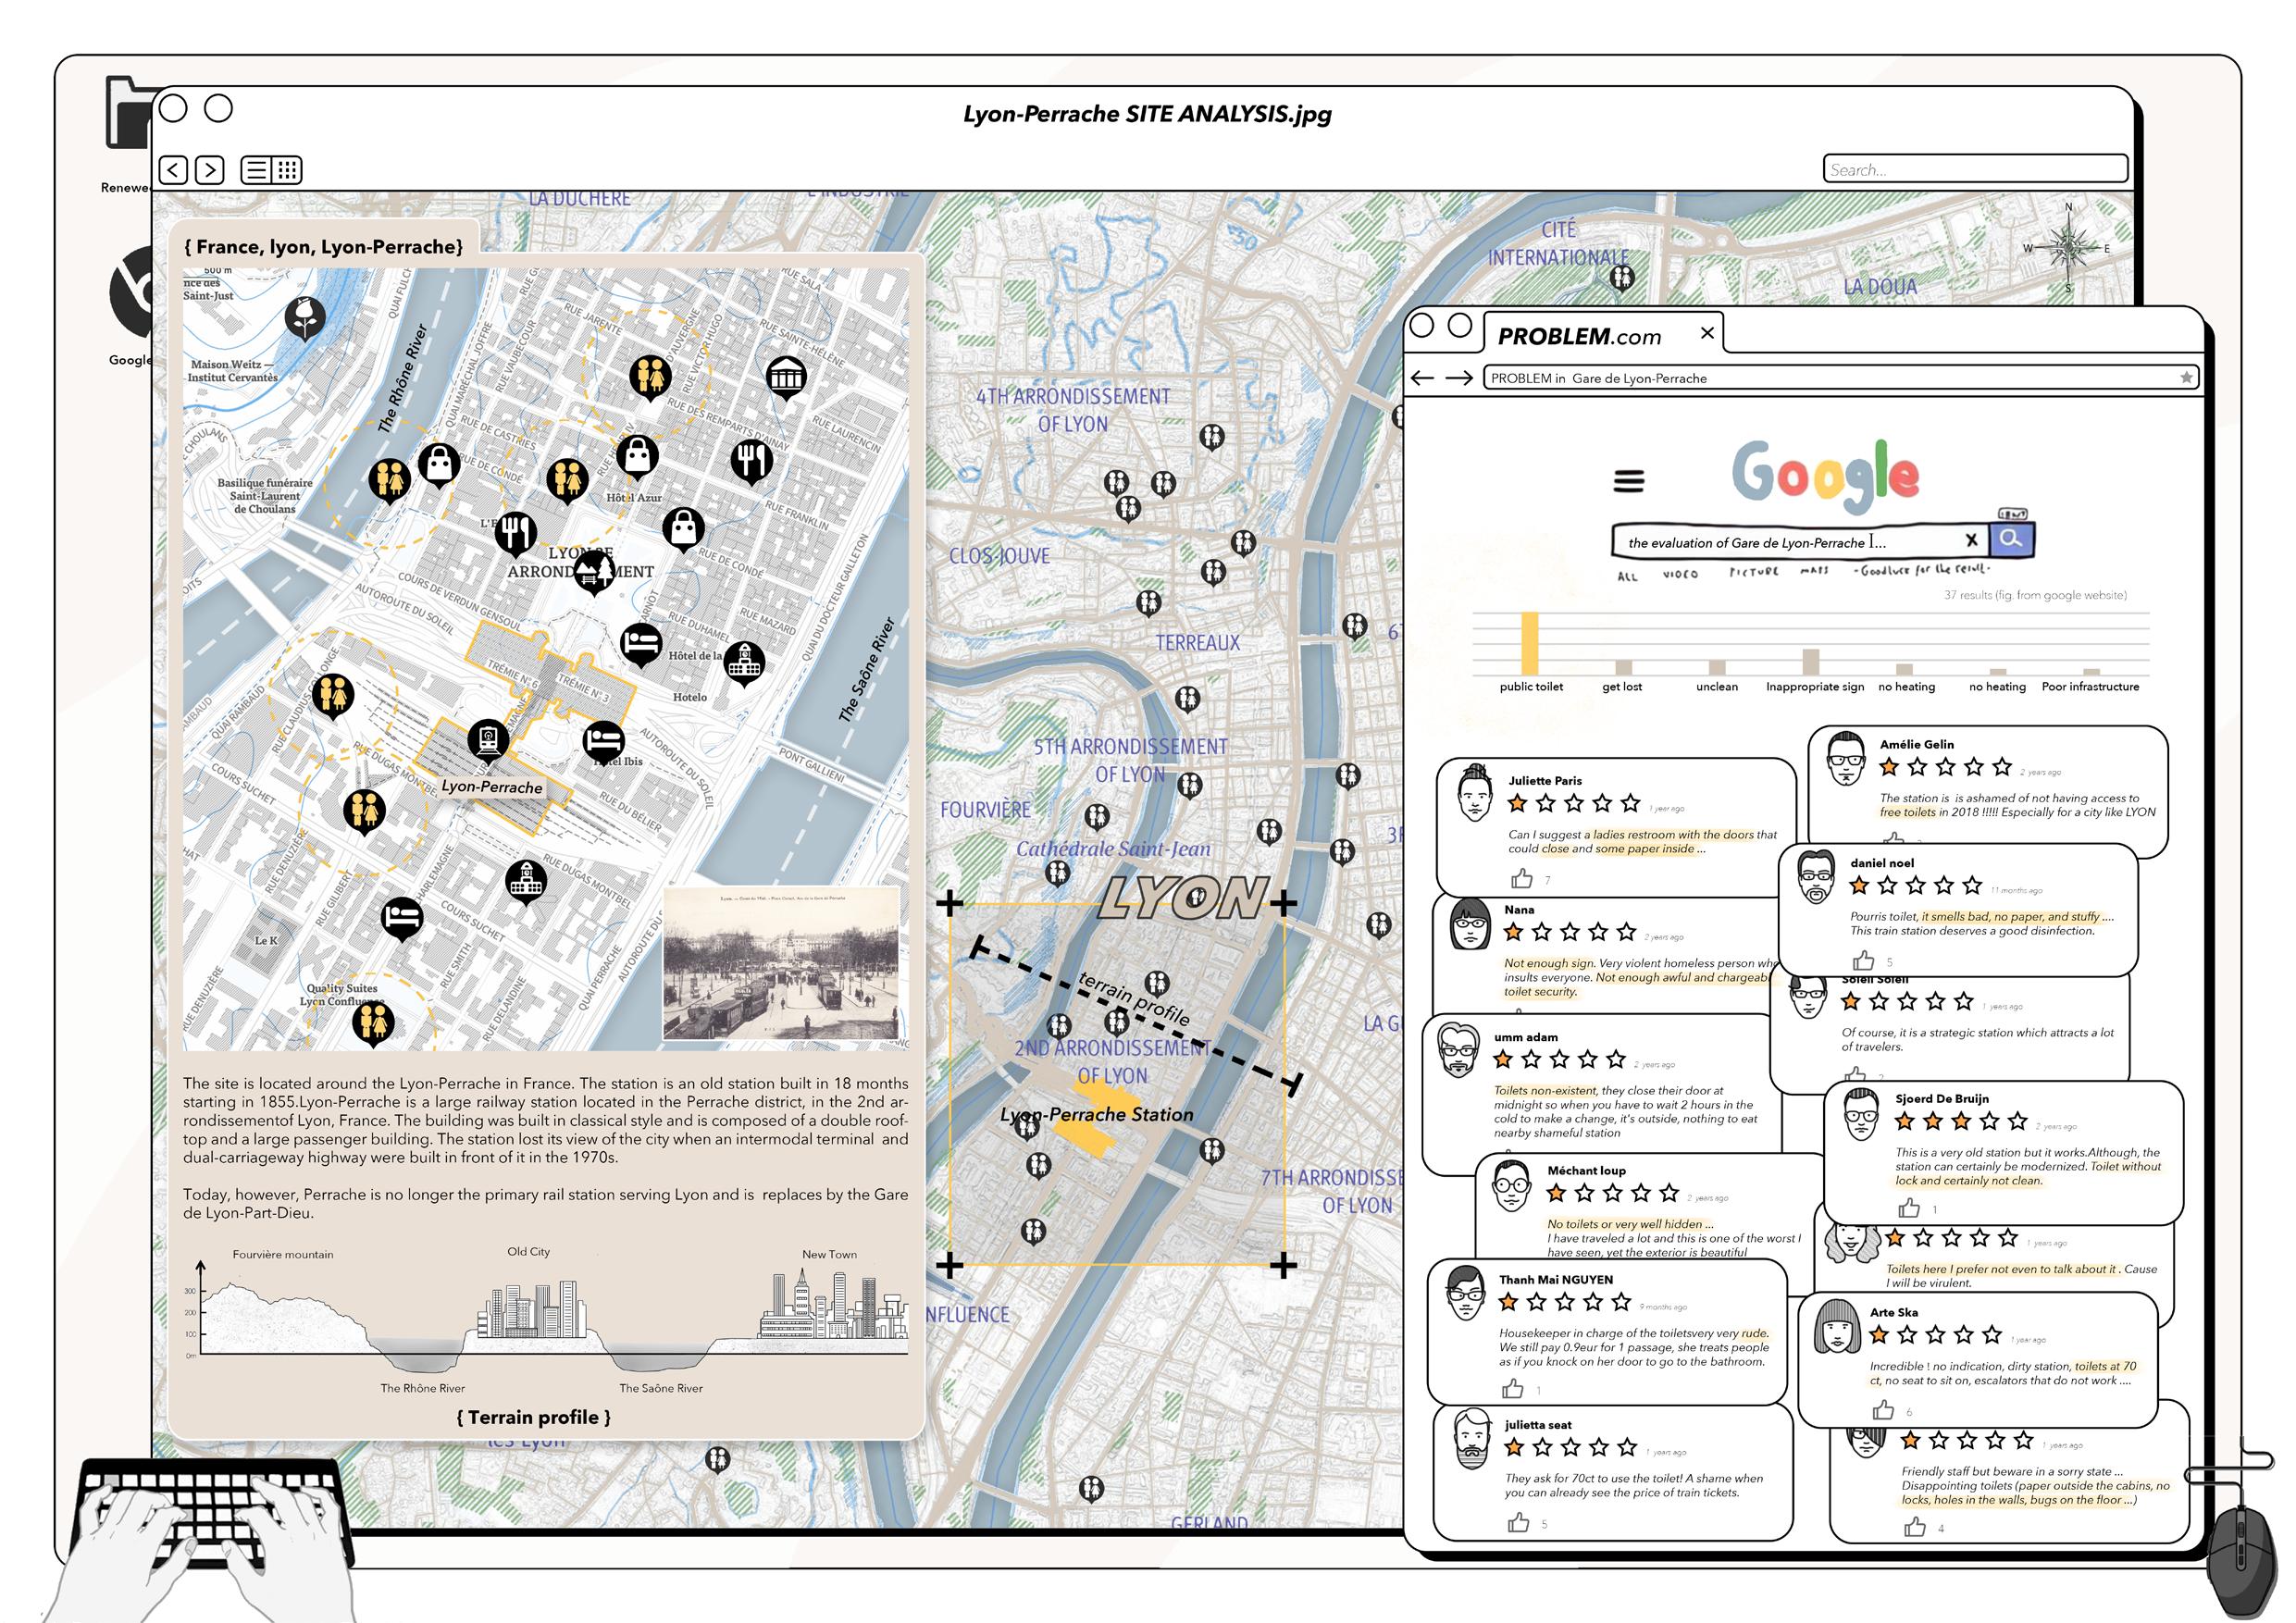
Task: Select the train pin above the Lyon-Perrache label
Action: click(x=488, y=742)
